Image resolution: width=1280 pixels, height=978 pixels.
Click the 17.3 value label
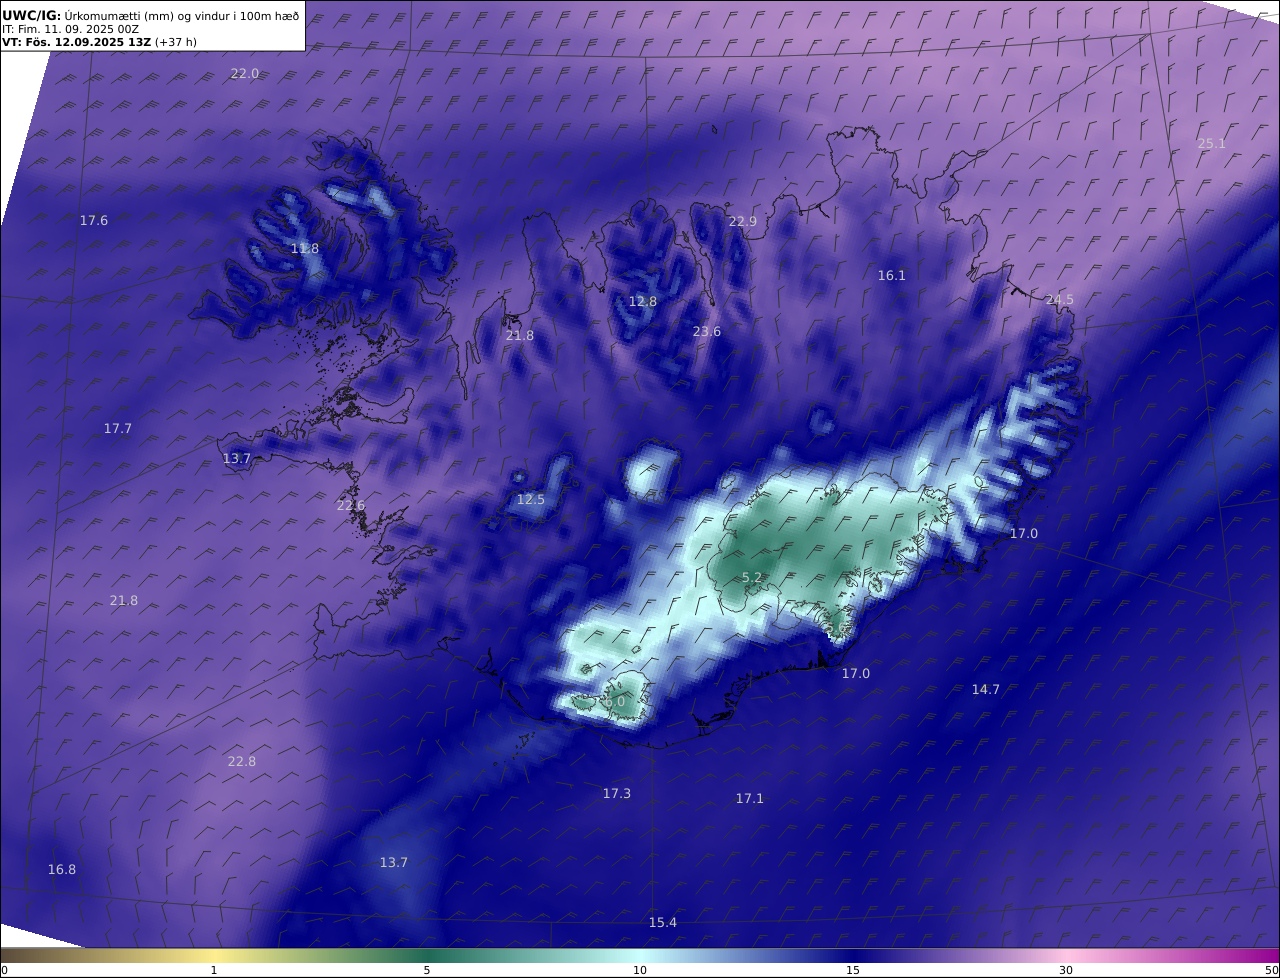pyautogui.click(x=617, y=794)
